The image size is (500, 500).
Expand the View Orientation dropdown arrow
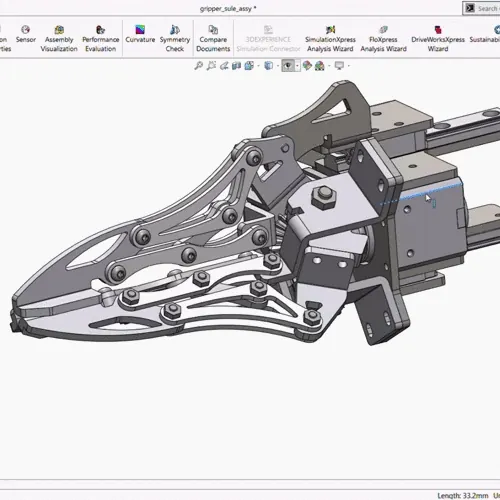pos(258,66)
